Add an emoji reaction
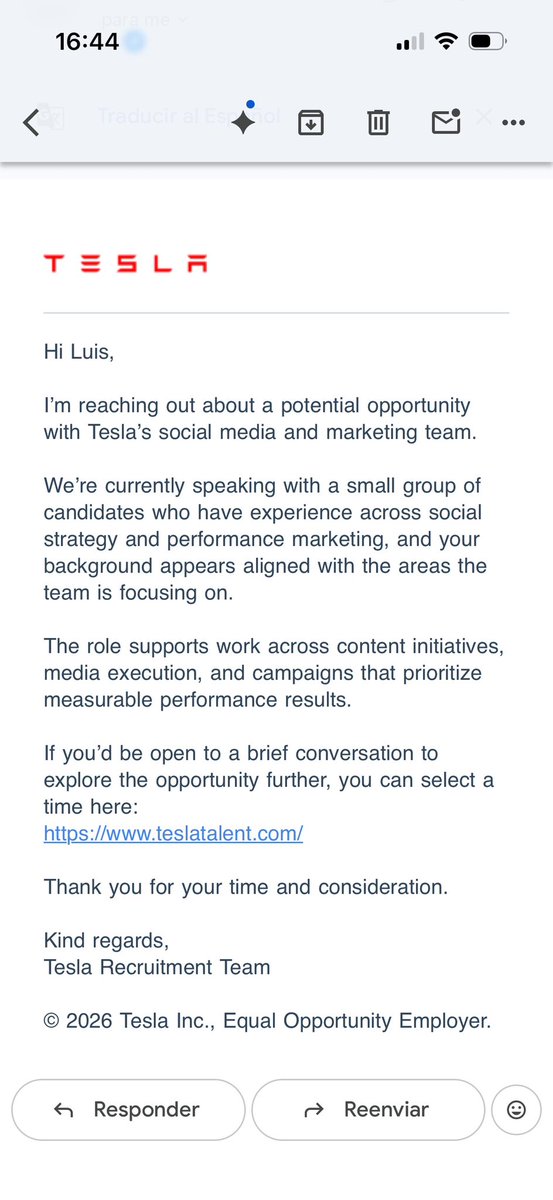Screen dimensions: 553x1200 click(516, 1109)
